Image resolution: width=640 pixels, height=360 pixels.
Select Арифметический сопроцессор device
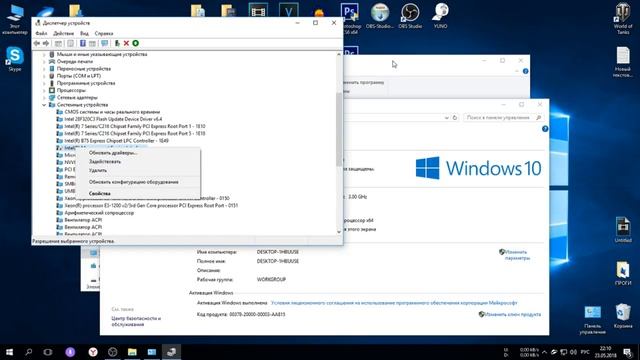click(99, 213)
